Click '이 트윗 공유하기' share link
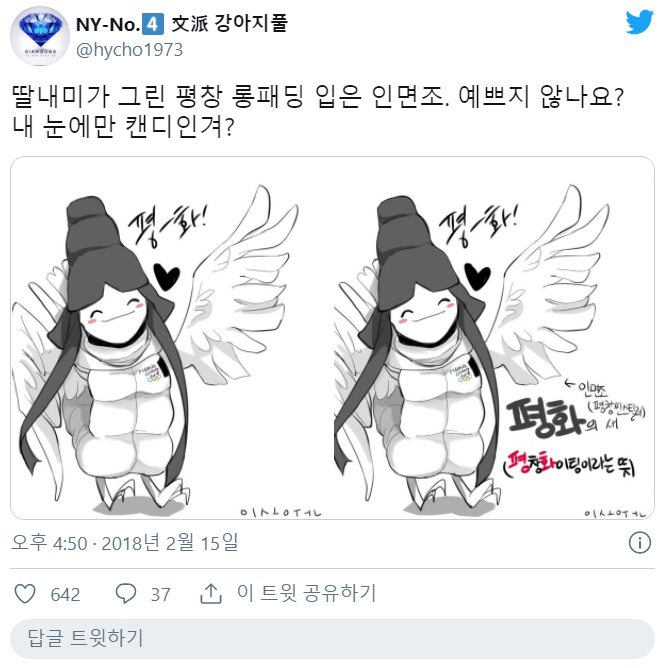Image resolution: width=665 pixels, height=668 pixels. click(x=307, y=593)
